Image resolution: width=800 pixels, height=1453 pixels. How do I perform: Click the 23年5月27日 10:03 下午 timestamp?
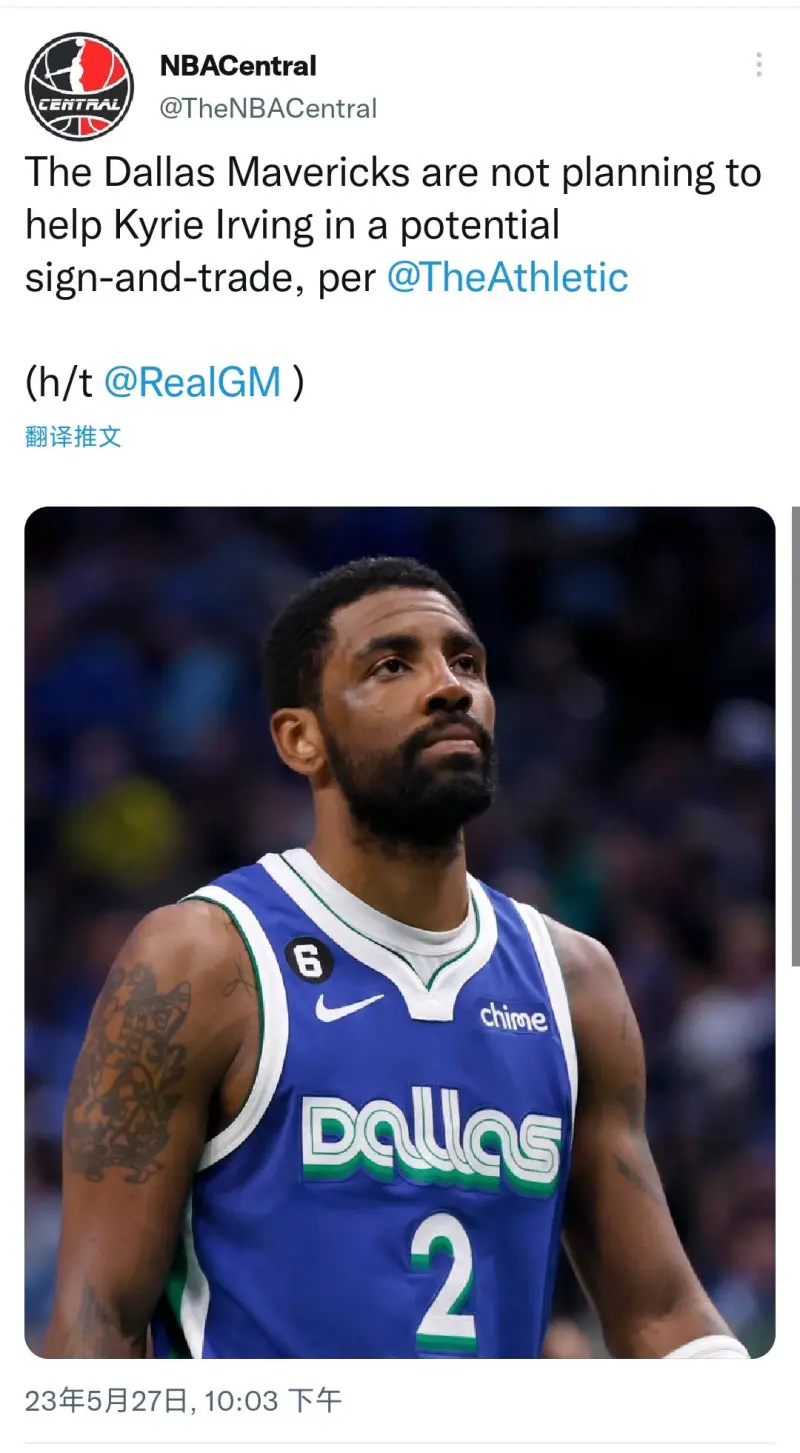tap(183, 1400)
